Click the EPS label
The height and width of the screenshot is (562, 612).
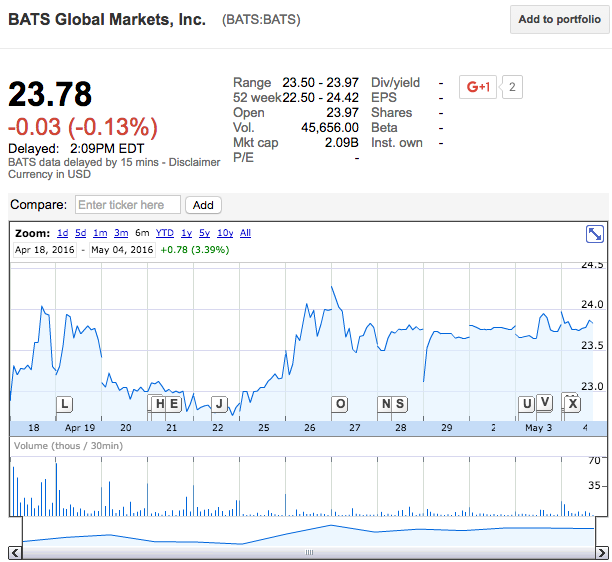(x=384, y=98)
